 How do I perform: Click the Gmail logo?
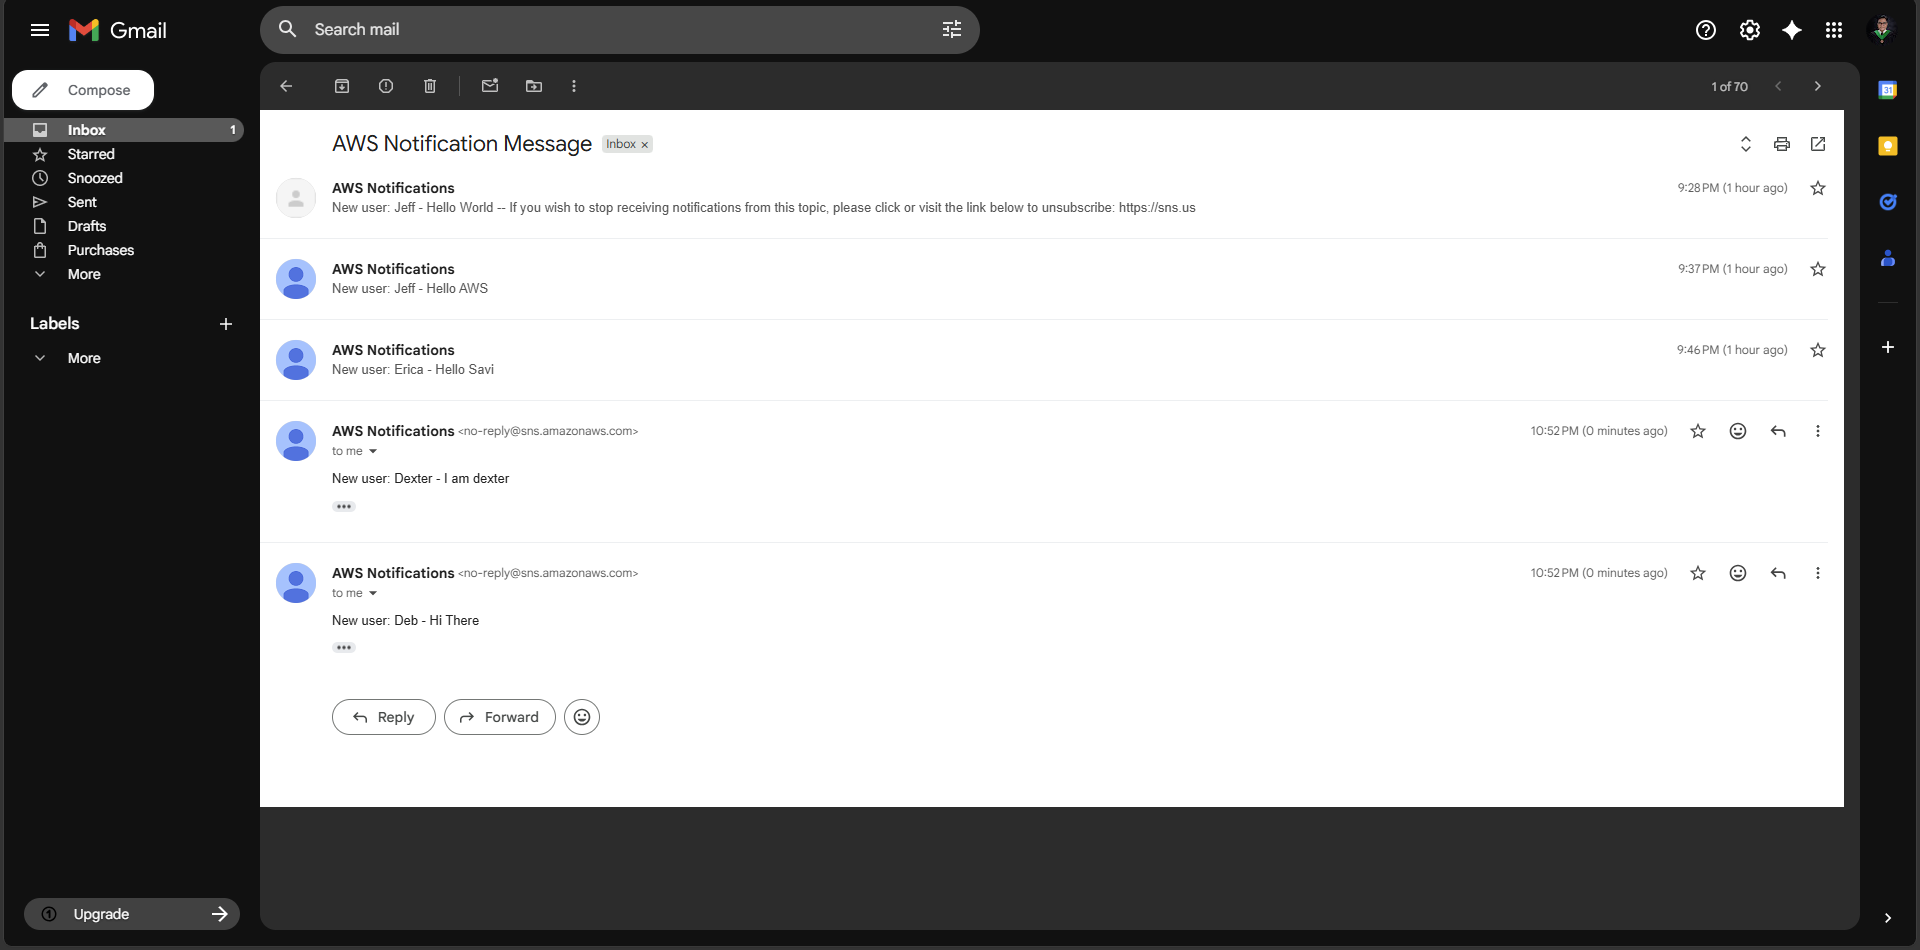118,30
